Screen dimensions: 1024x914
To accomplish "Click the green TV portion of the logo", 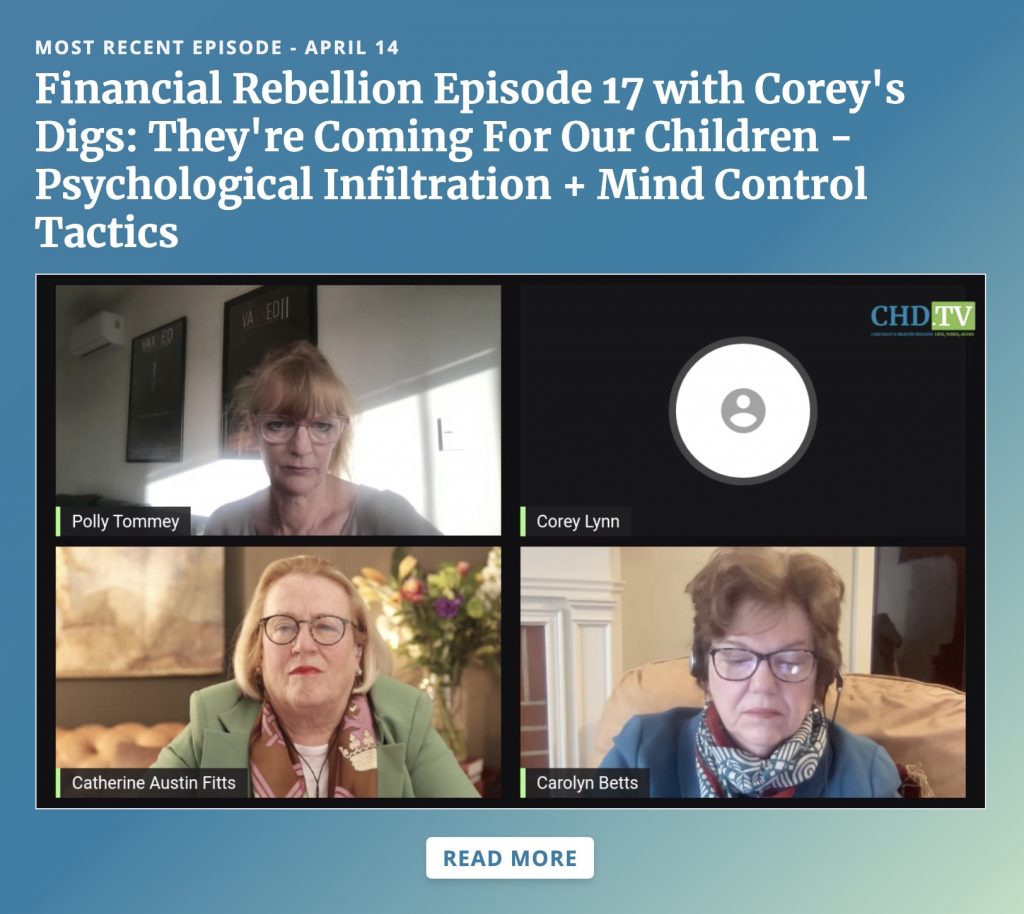I will click(953, 316).
